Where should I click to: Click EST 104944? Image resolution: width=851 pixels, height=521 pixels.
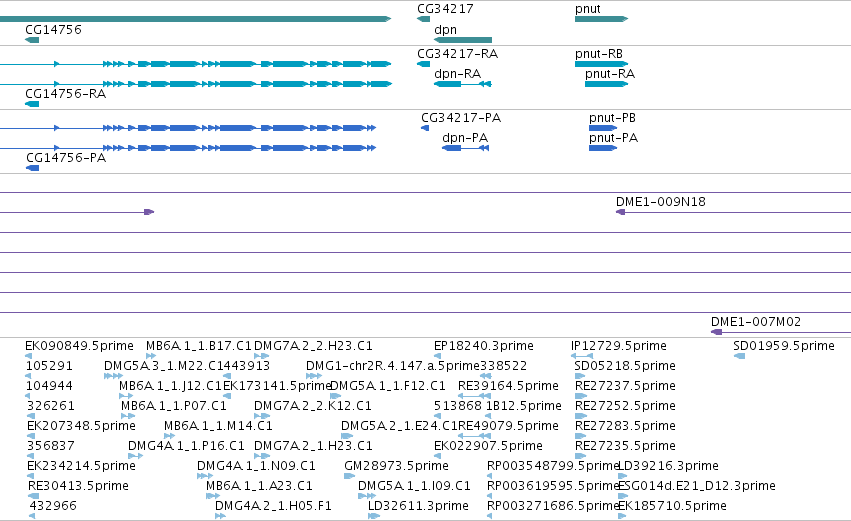click(x=49, y=386)
